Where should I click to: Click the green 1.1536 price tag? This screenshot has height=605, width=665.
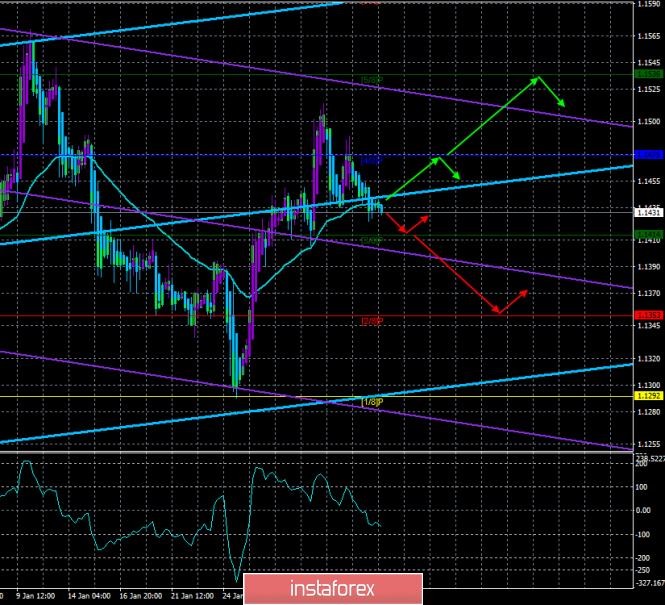tap(649, 73)
